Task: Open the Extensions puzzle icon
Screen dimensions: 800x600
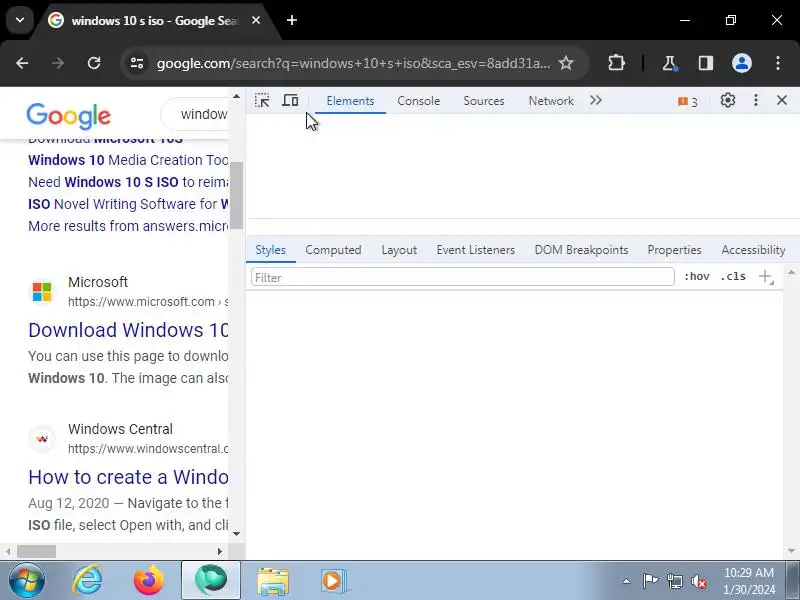Action: [616, 63]
